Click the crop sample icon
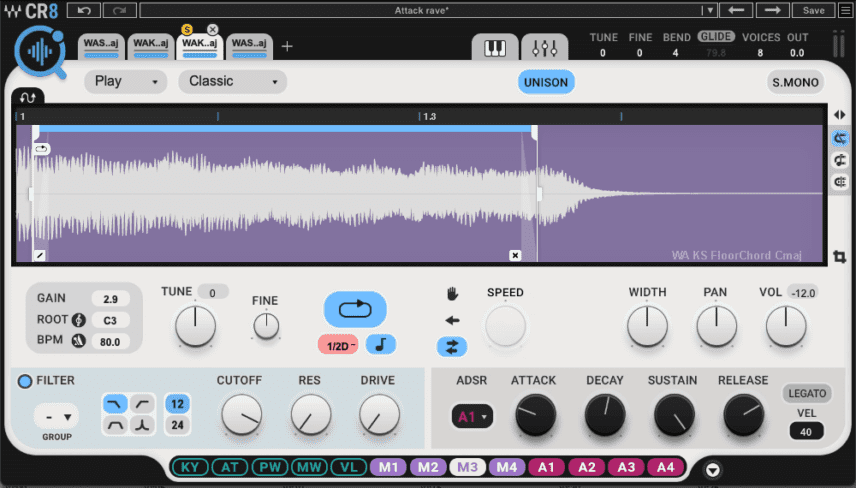The width and height of the screenshot is (856, 488). (840, 257)
